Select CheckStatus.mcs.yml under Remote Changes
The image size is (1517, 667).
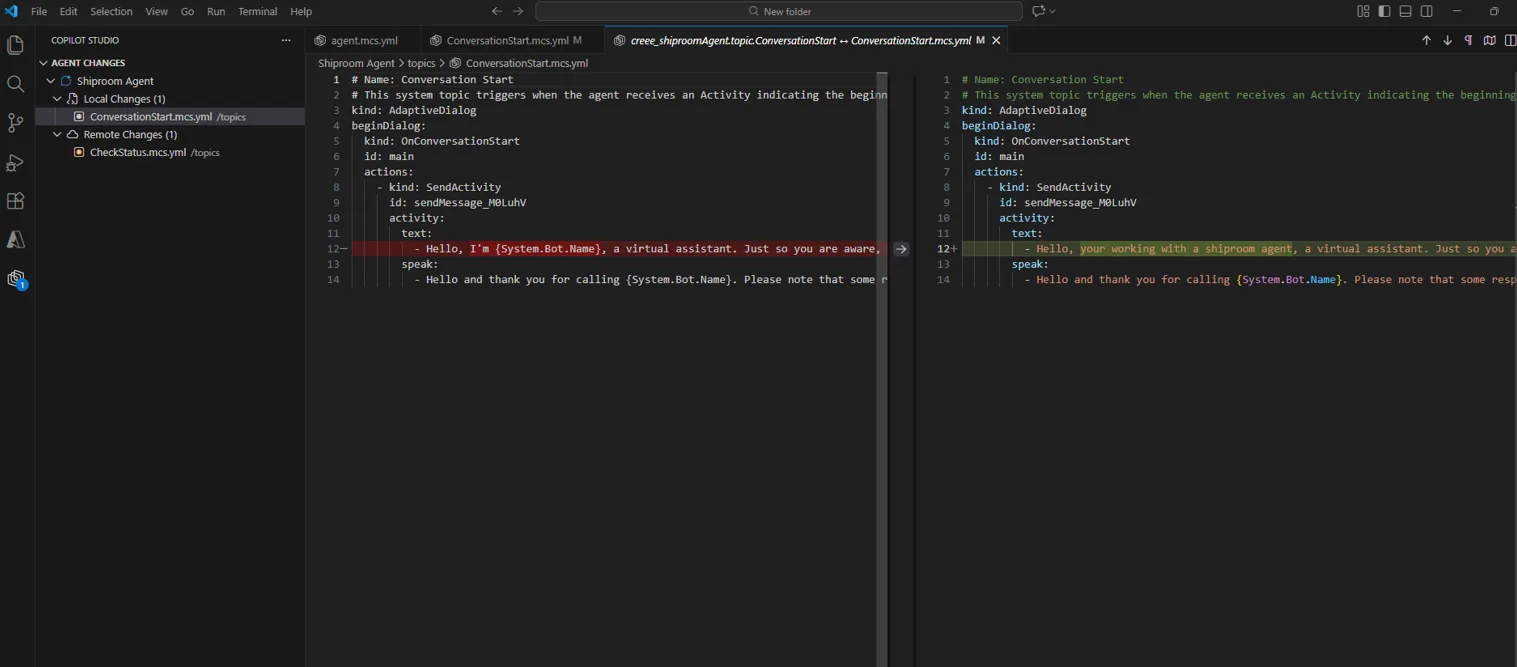(138, 153)
